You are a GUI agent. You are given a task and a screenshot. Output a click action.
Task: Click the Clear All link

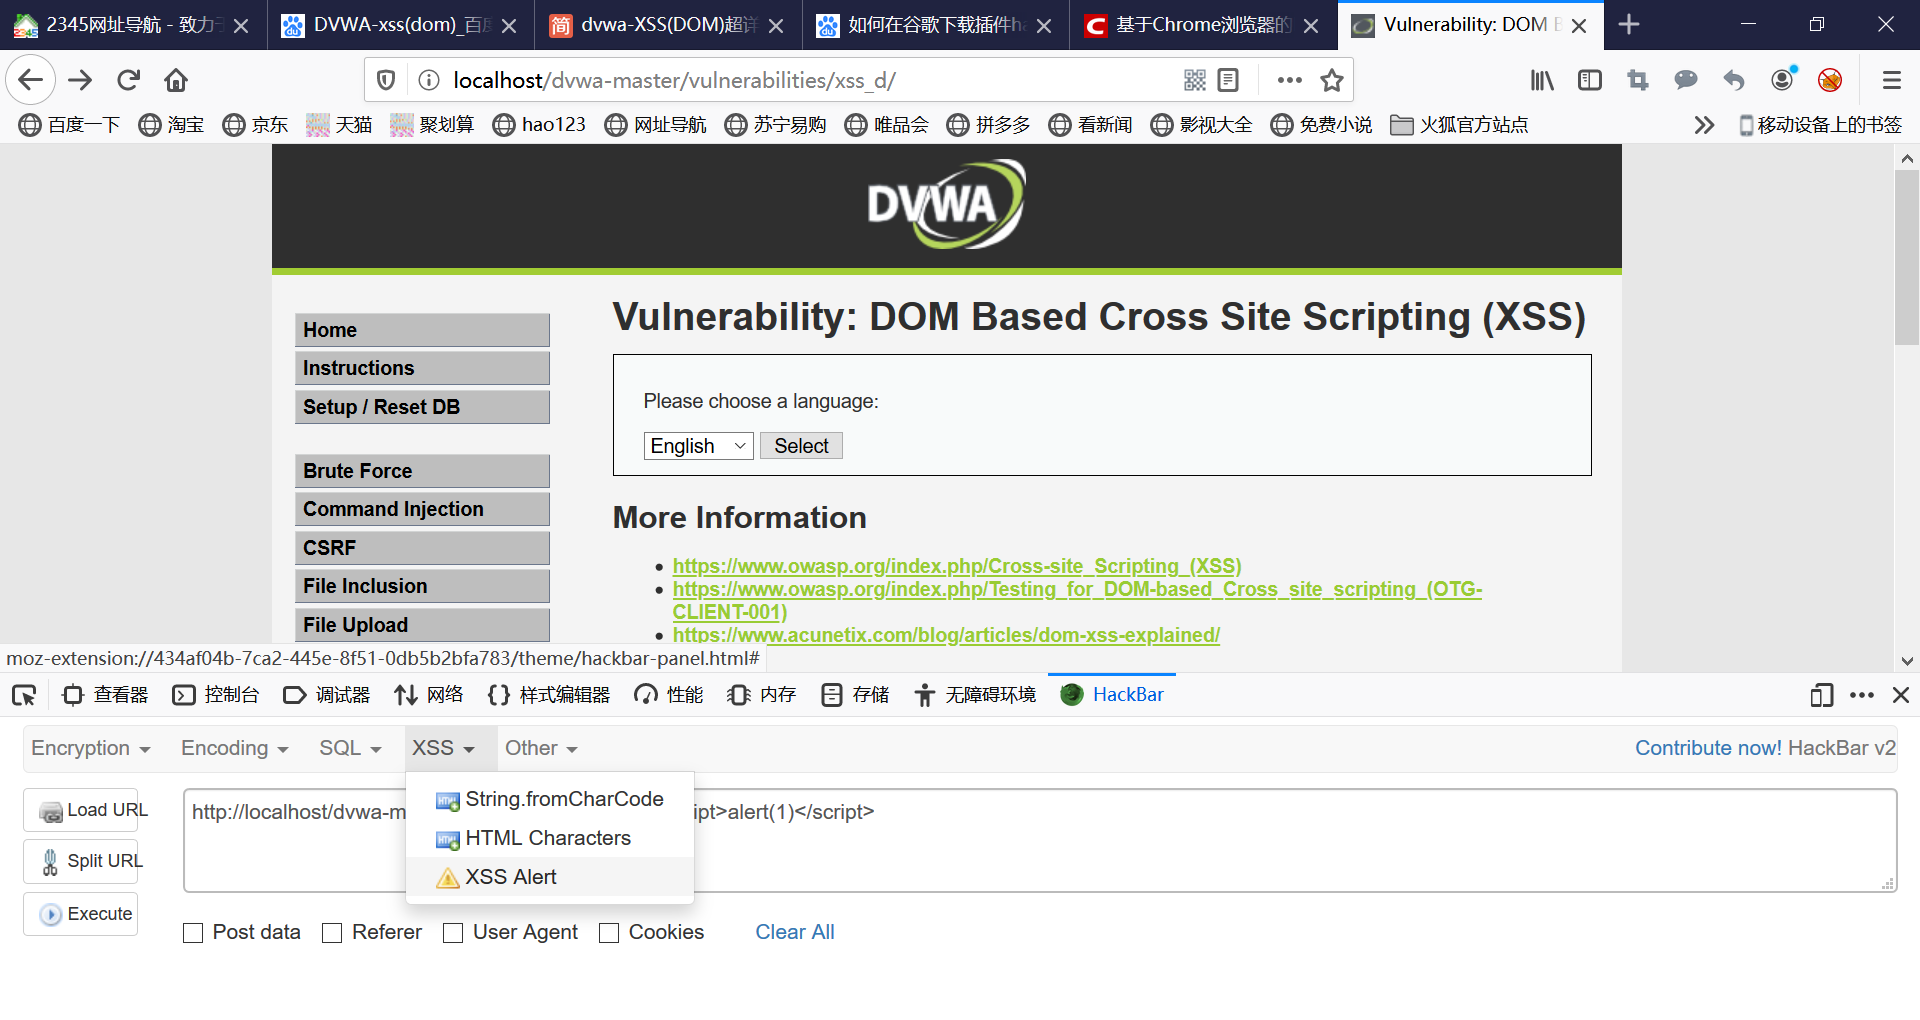(x=795, y=932)
